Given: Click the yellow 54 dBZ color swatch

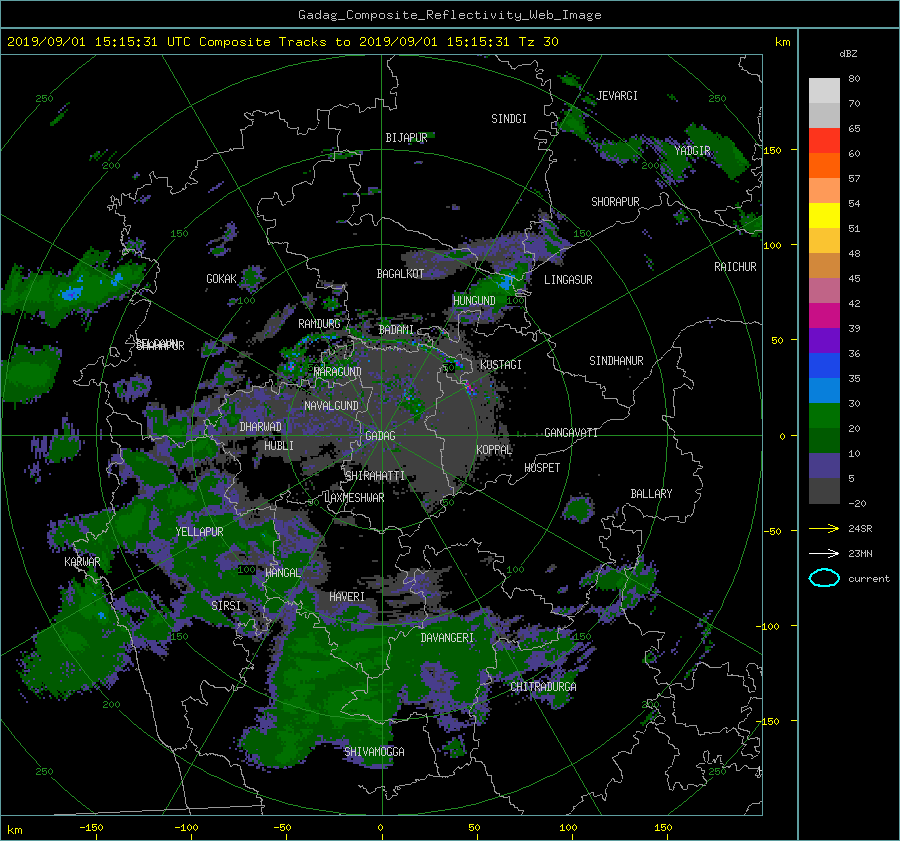Looking at the screenshot, I should (824, 216).
